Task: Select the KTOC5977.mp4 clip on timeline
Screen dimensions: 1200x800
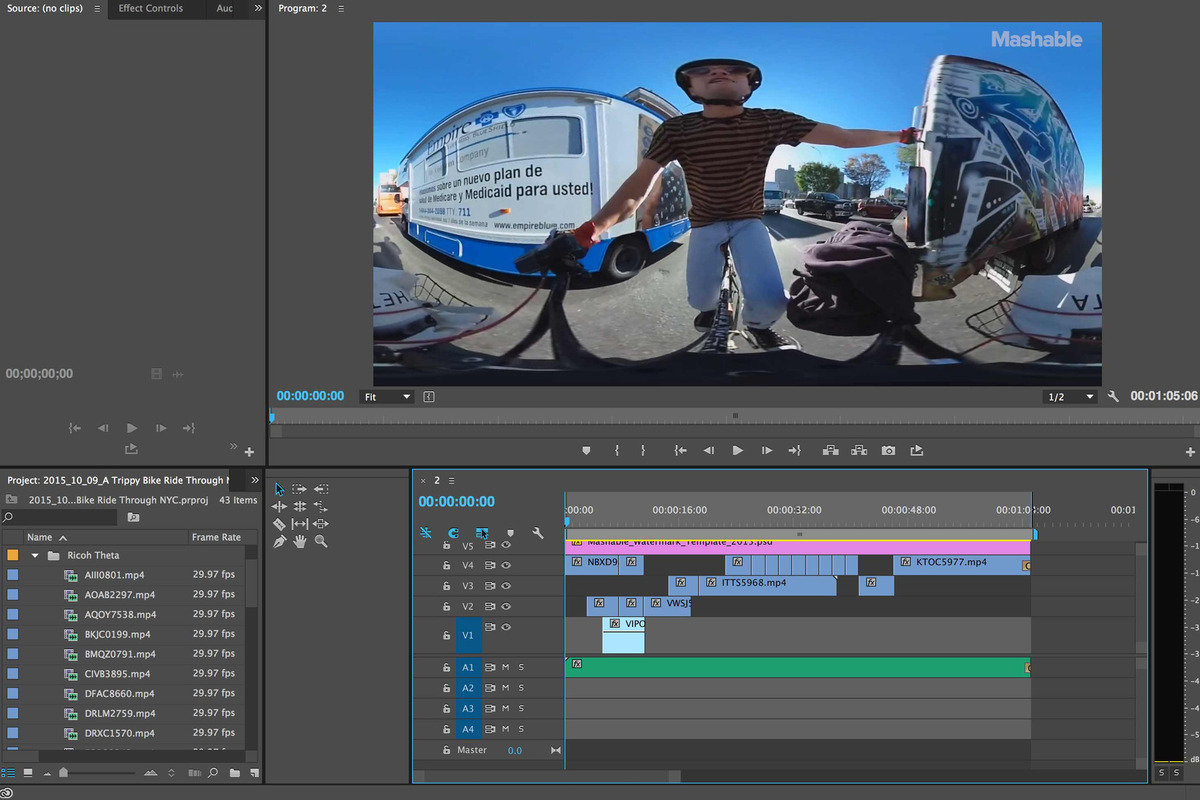Action: point(958,563)
